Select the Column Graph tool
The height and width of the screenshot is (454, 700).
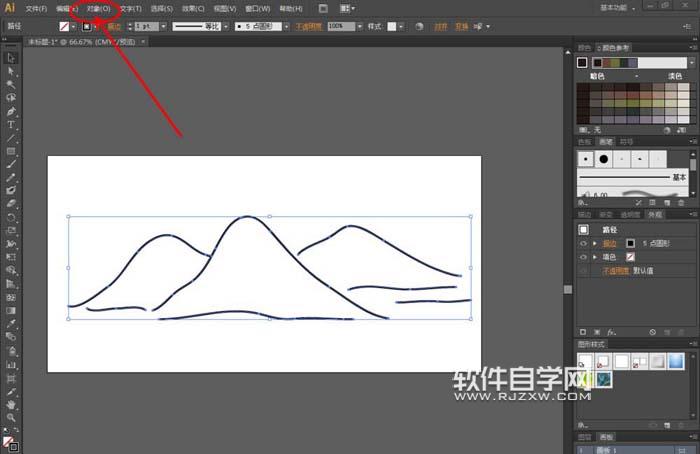11,365
